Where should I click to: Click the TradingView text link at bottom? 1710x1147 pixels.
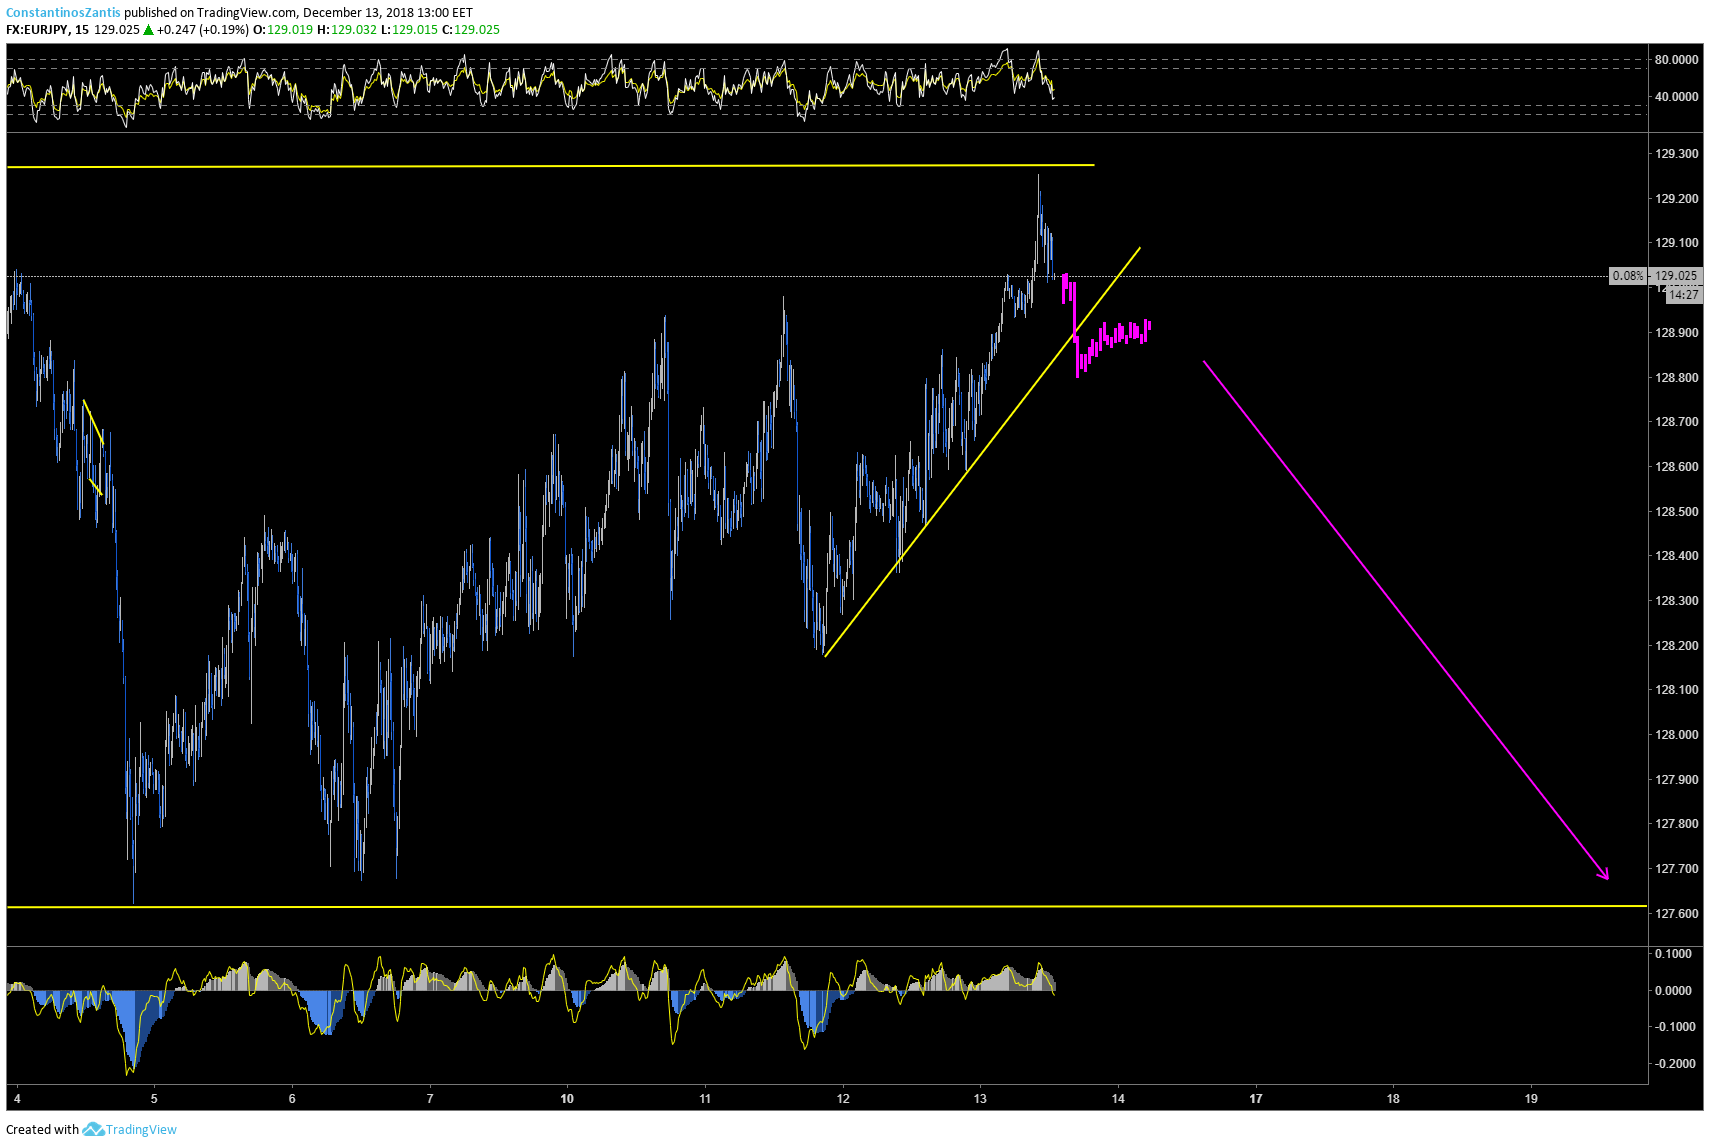click(141, 1130)
